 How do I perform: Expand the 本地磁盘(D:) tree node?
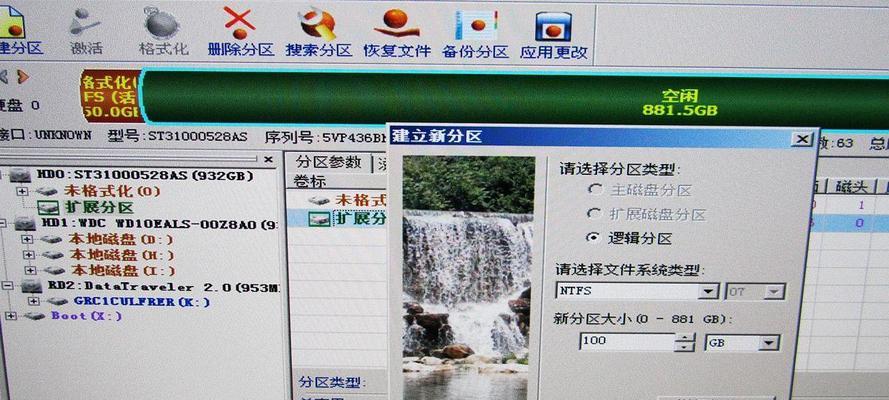(27, 240)
